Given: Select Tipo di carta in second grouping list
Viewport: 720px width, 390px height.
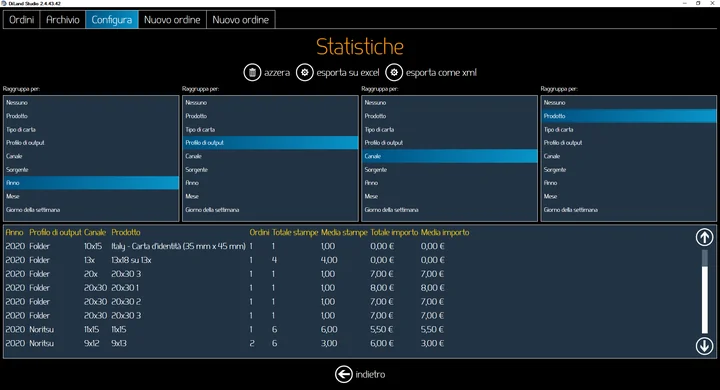Looking at the screenshot, I should 270,130.
